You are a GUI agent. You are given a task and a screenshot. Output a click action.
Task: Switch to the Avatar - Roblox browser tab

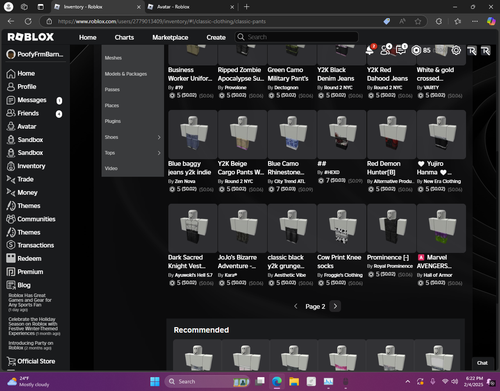tap(191, 7)
